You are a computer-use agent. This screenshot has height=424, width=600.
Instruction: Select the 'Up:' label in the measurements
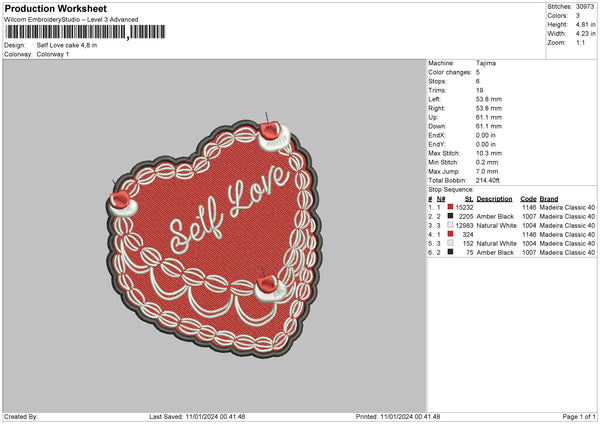point(433,117)
